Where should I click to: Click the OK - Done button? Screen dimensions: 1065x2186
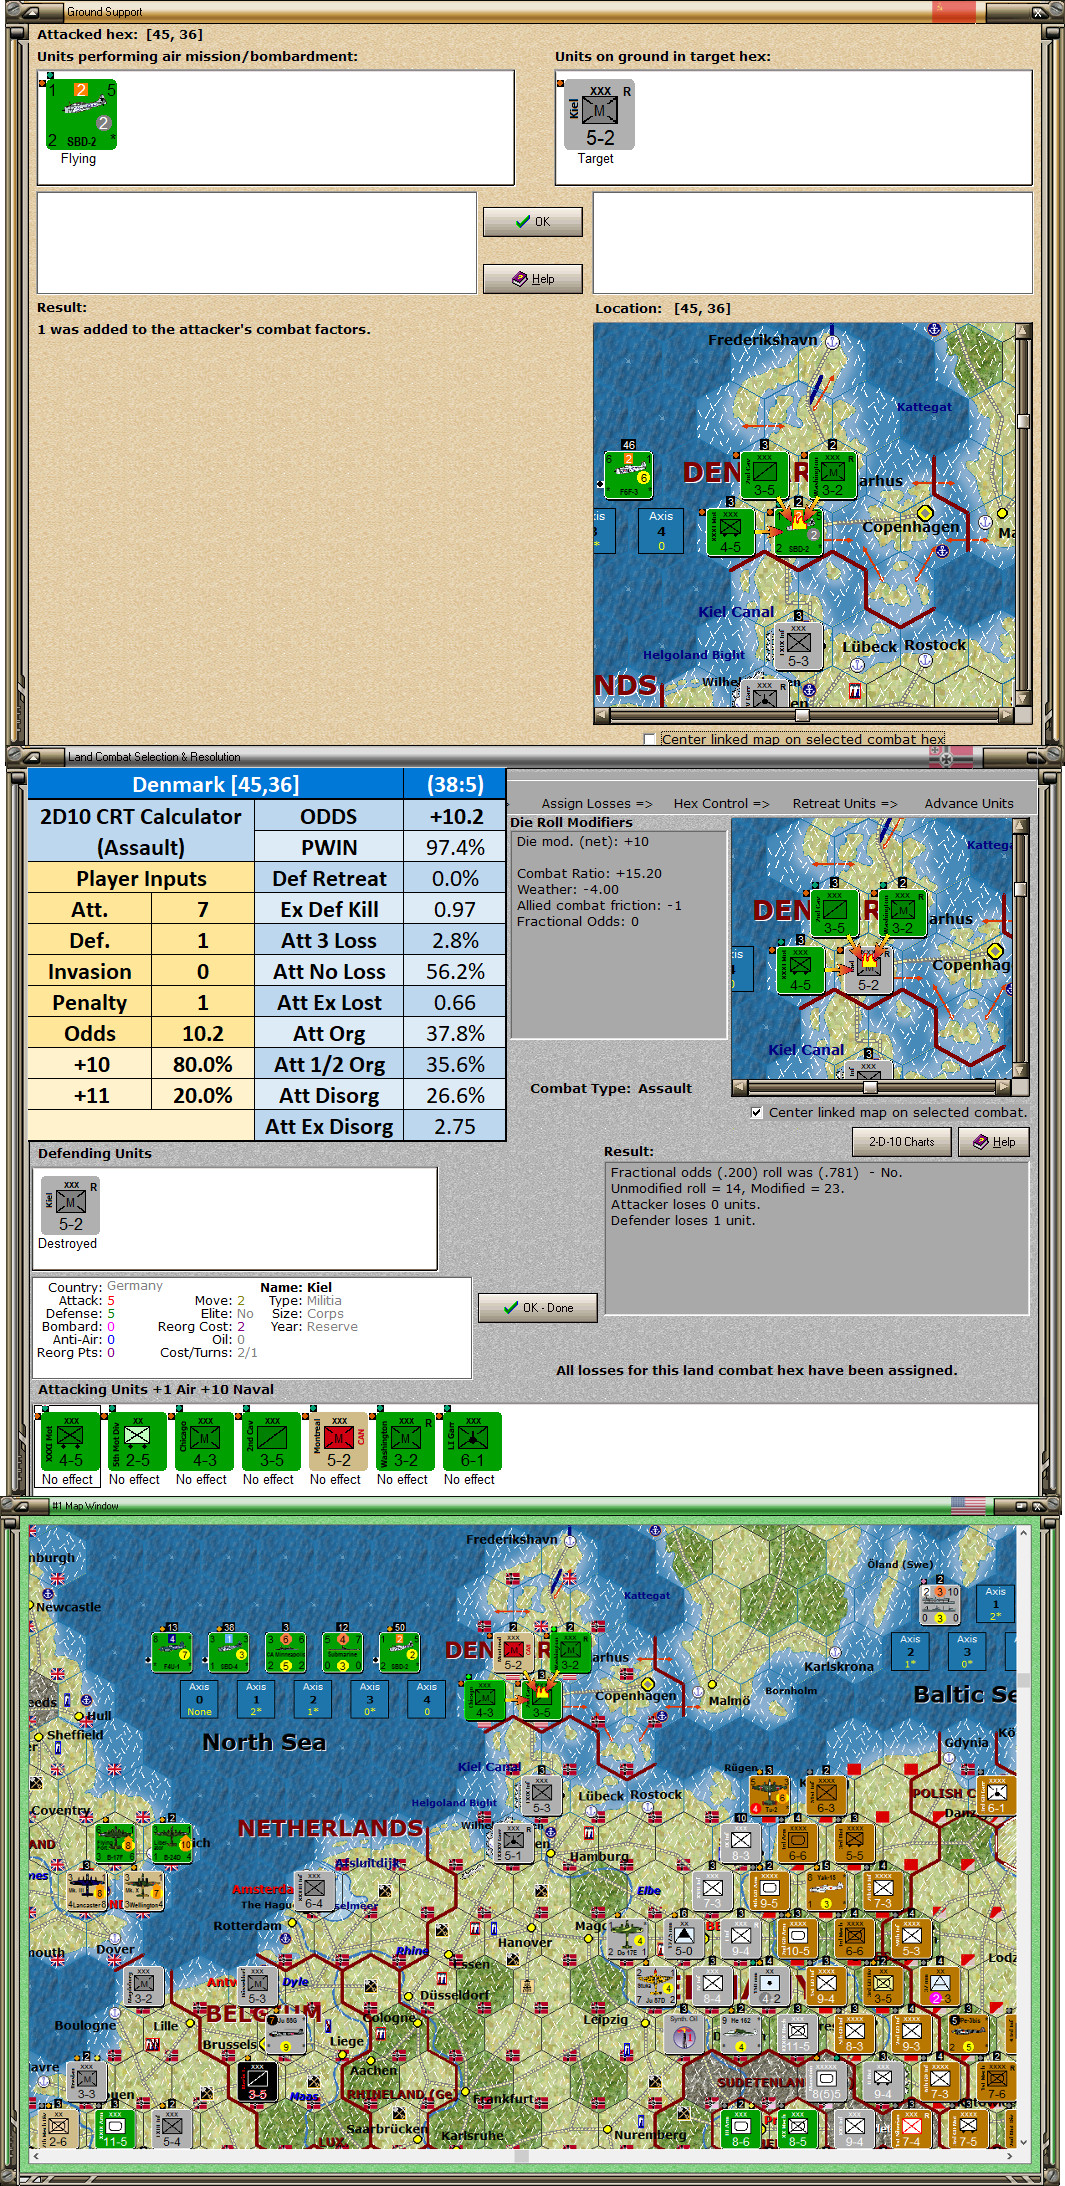click(x=537, y=1308)
